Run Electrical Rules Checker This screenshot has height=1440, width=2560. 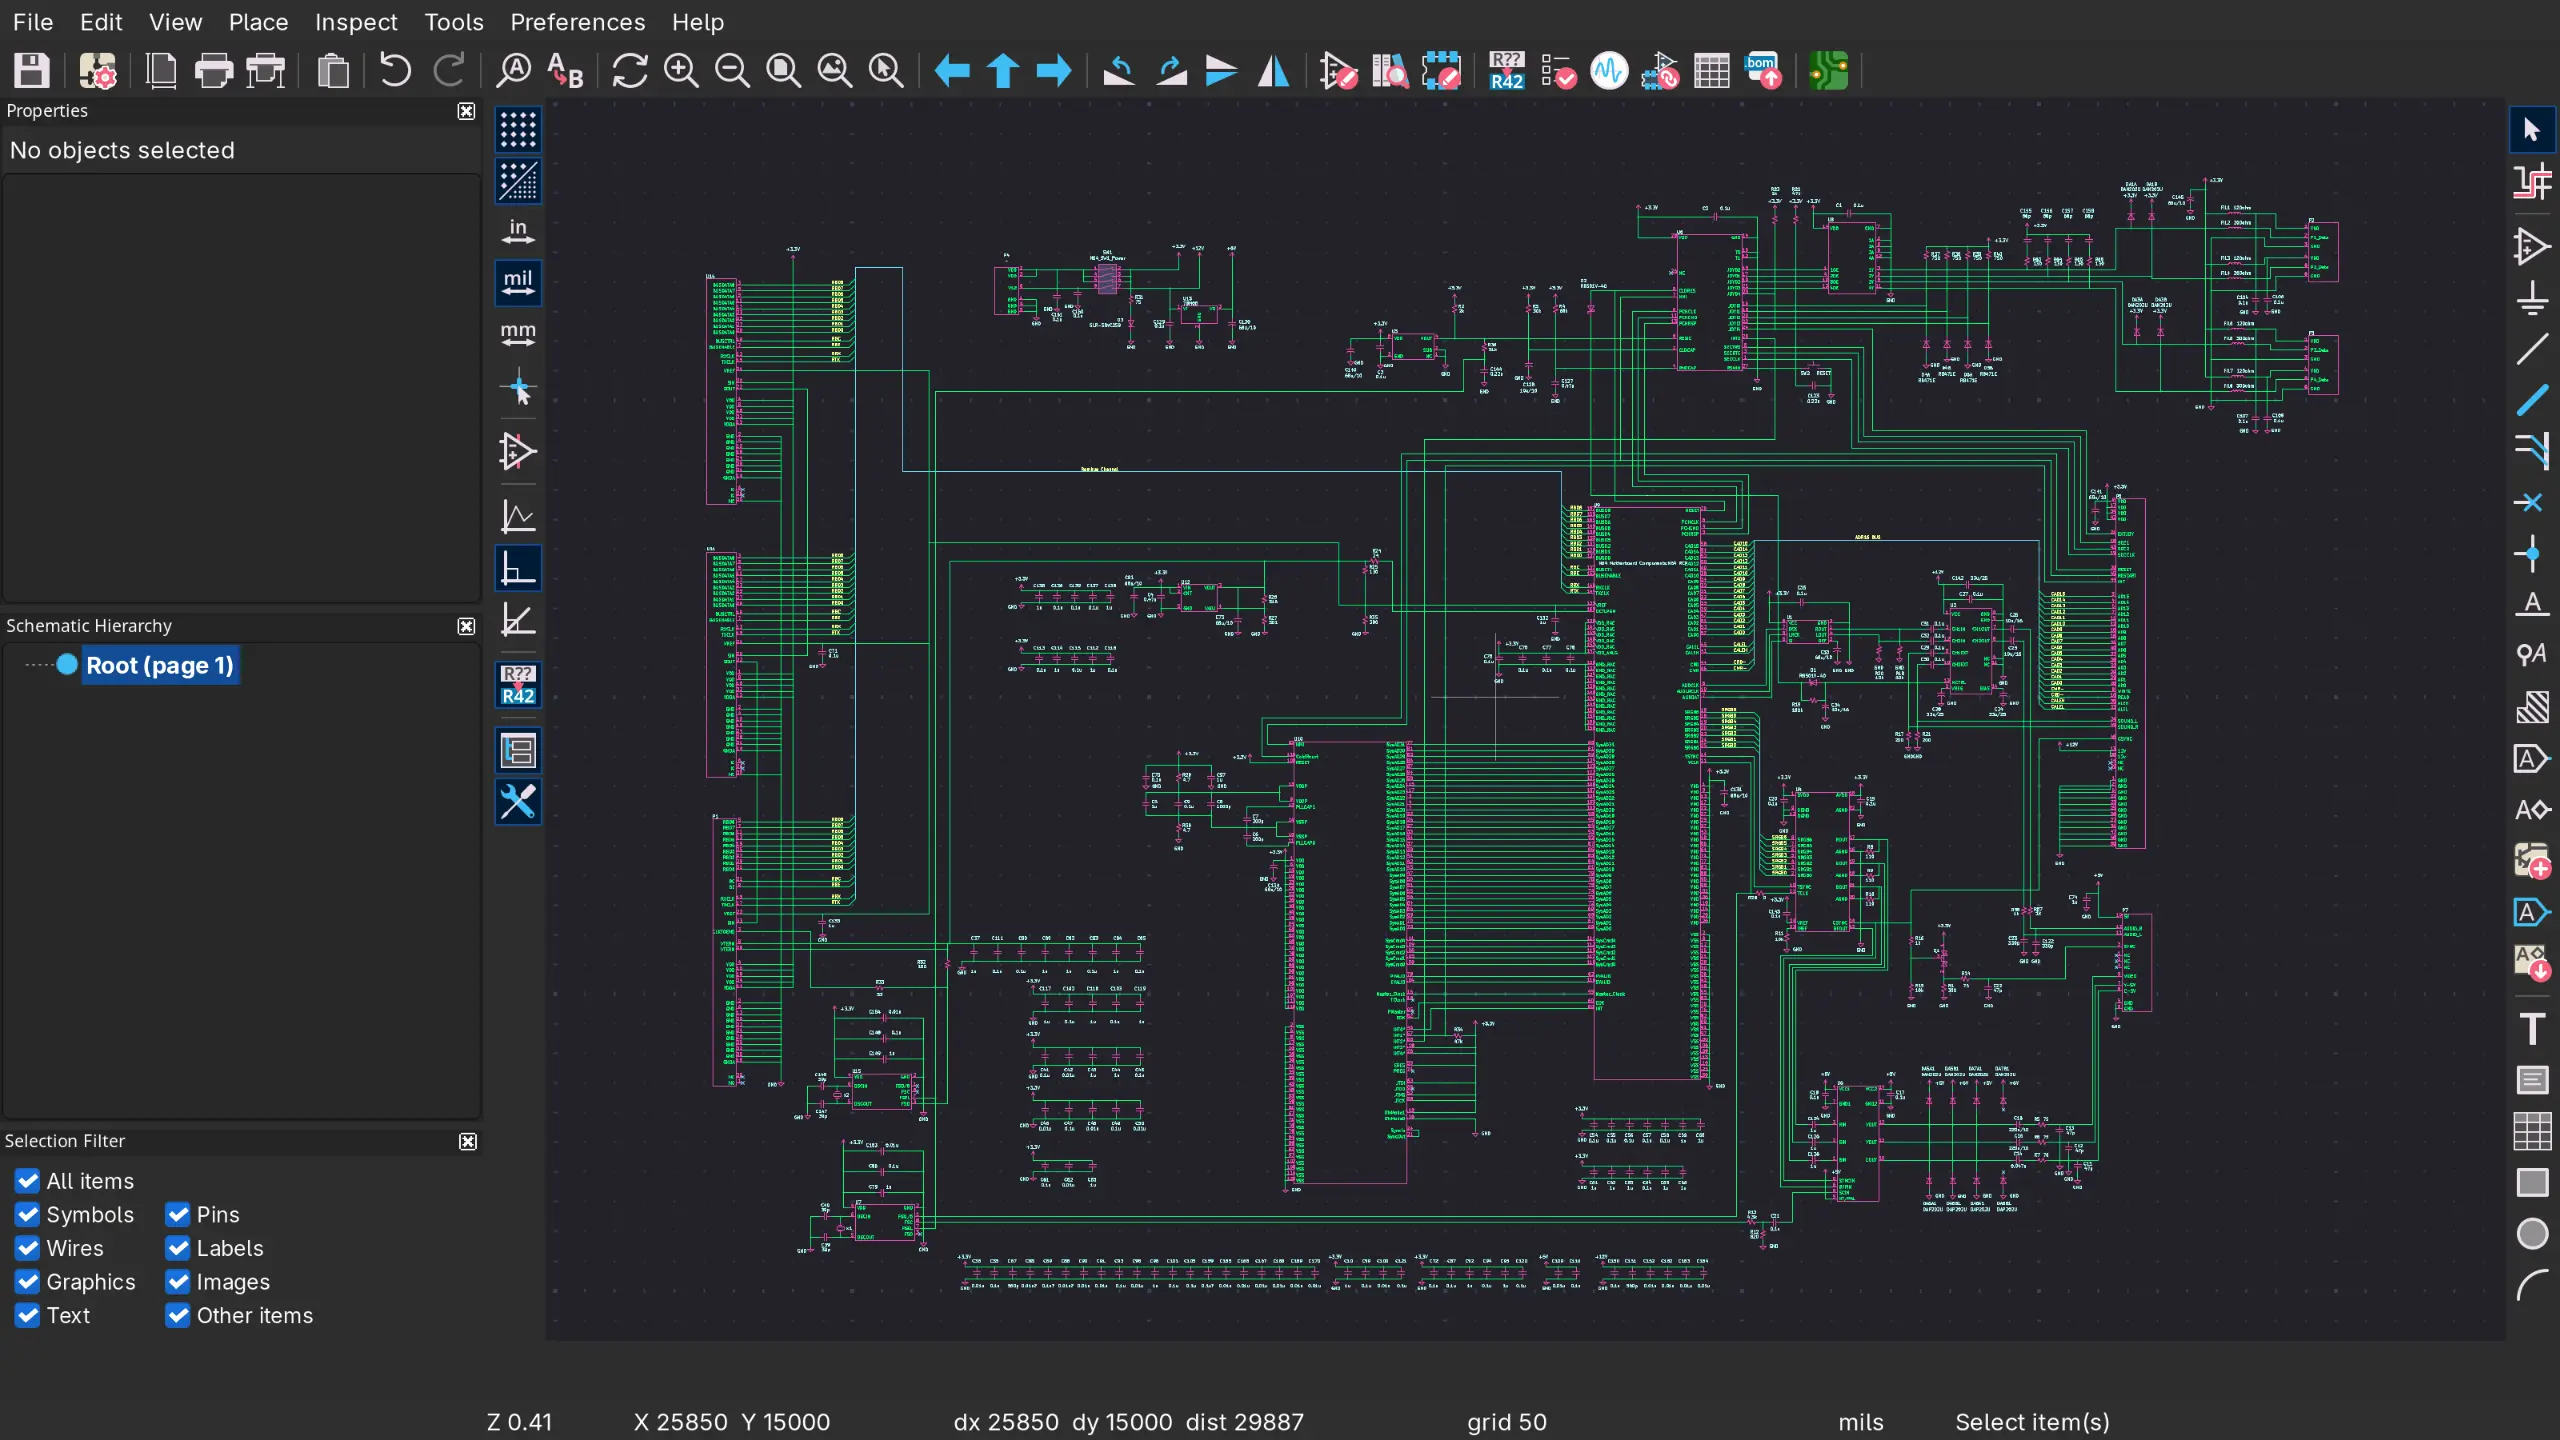click(x=1558, y=71)
